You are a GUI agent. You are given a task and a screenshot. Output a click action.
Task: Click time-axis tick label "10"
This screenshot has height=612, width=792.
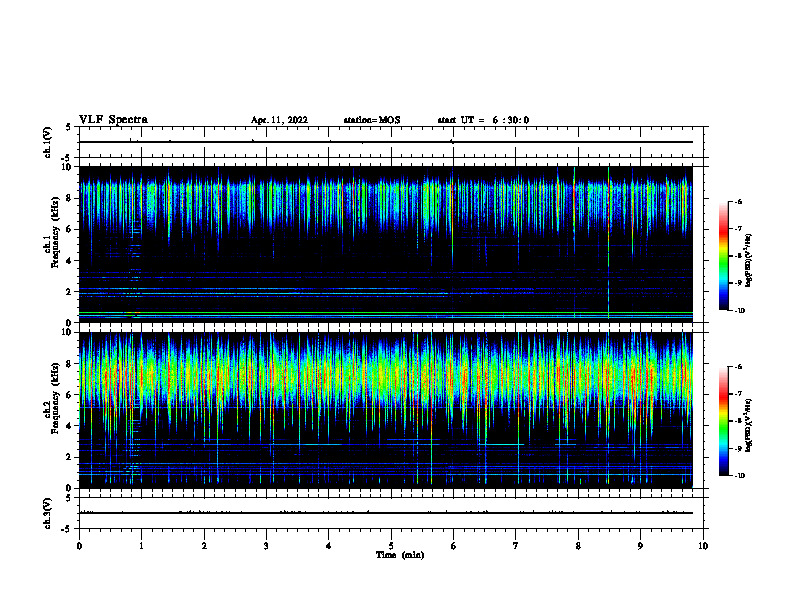tap(703, 546)
